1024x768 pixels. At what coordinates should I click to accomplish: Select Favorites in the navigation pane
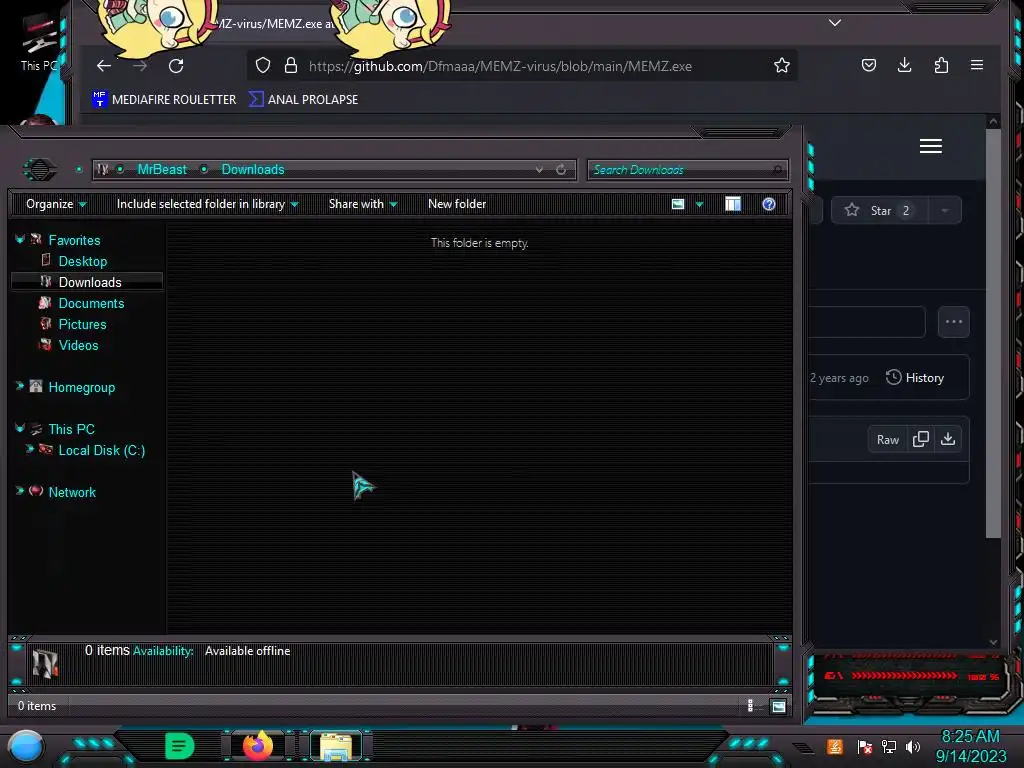tap(74, 240)
